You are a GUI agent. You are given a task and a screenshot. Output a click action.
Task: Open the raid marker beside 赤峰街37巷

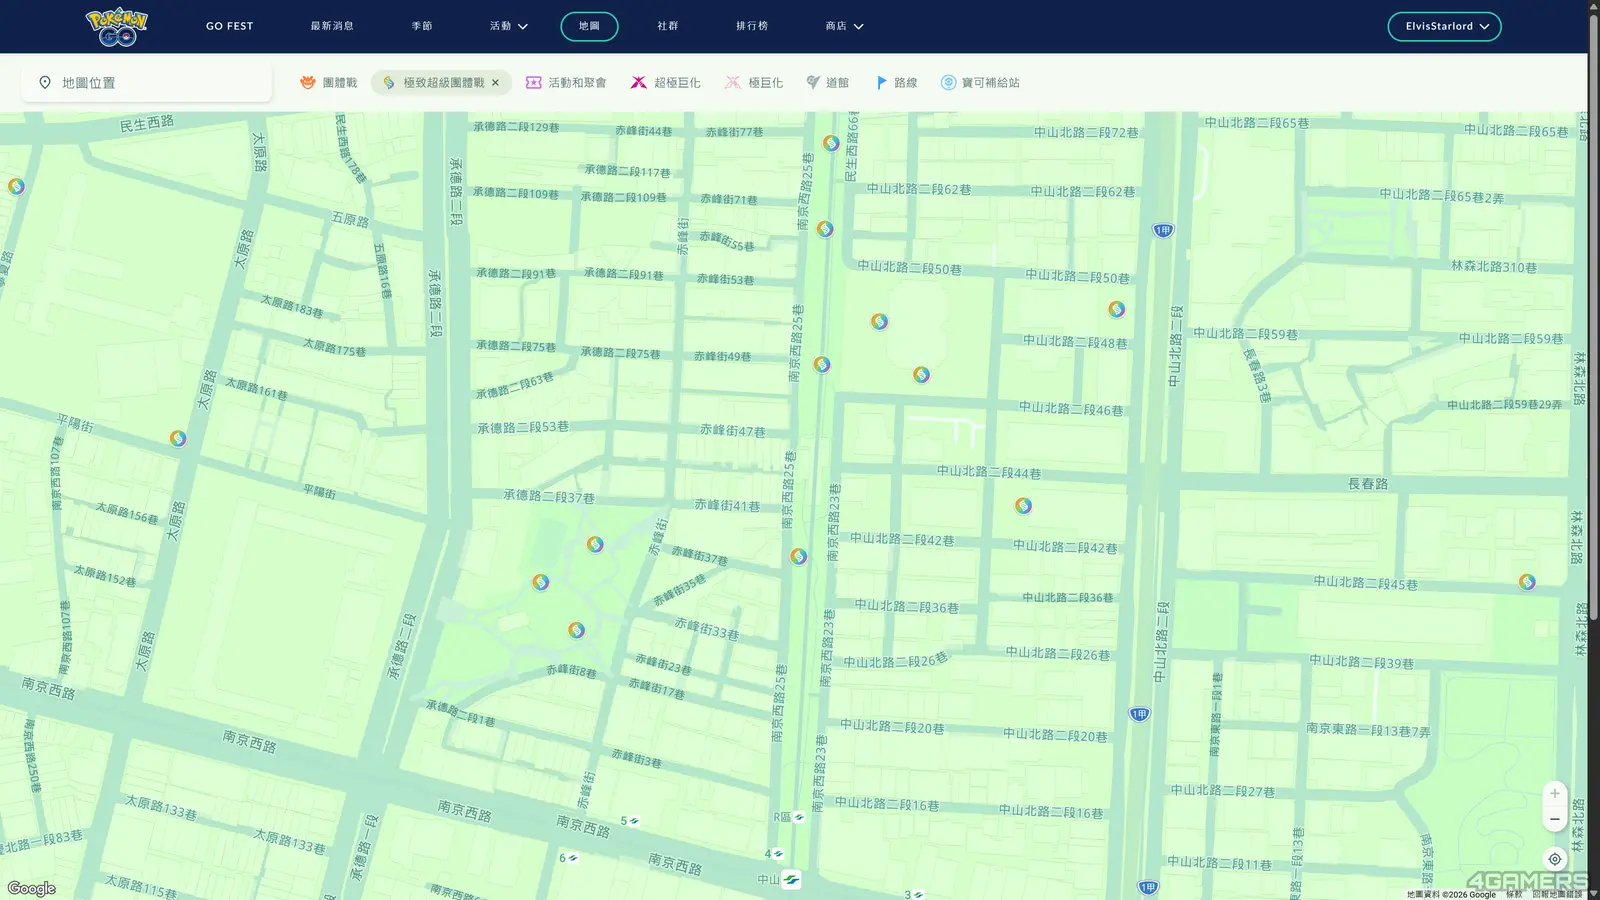point(798,557)
